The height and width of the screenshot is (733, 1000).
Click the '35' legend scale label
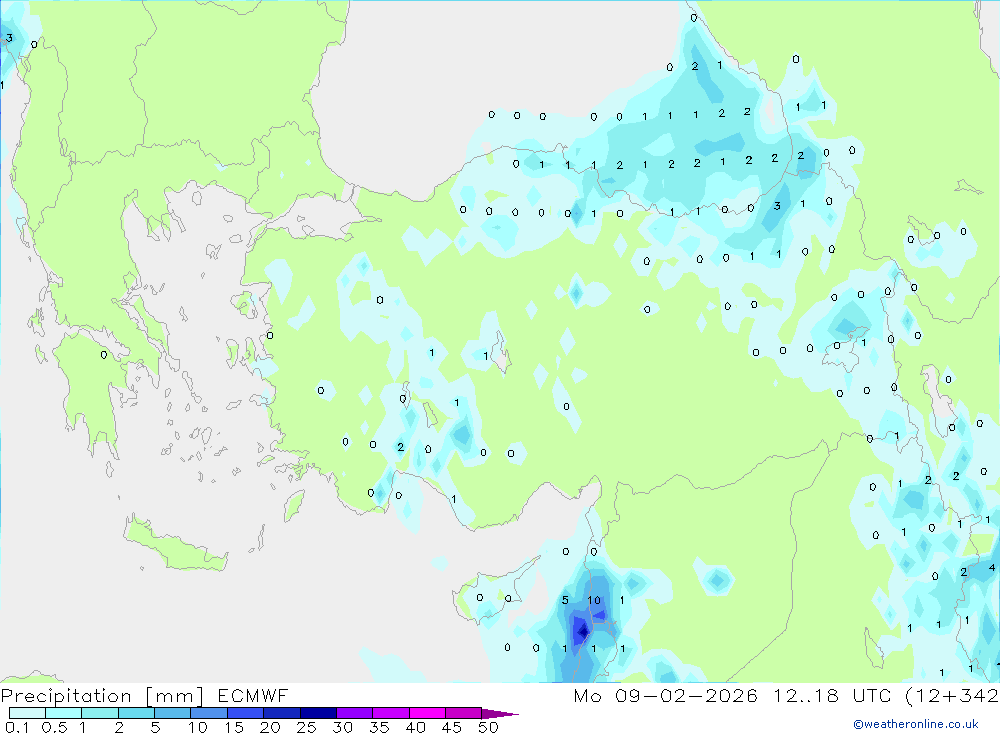click(379, 727)
